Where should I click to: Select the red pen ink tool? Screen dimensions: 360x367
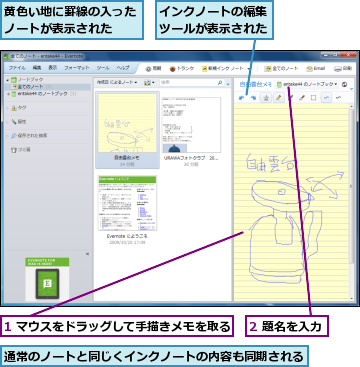[x=302, y=98]
